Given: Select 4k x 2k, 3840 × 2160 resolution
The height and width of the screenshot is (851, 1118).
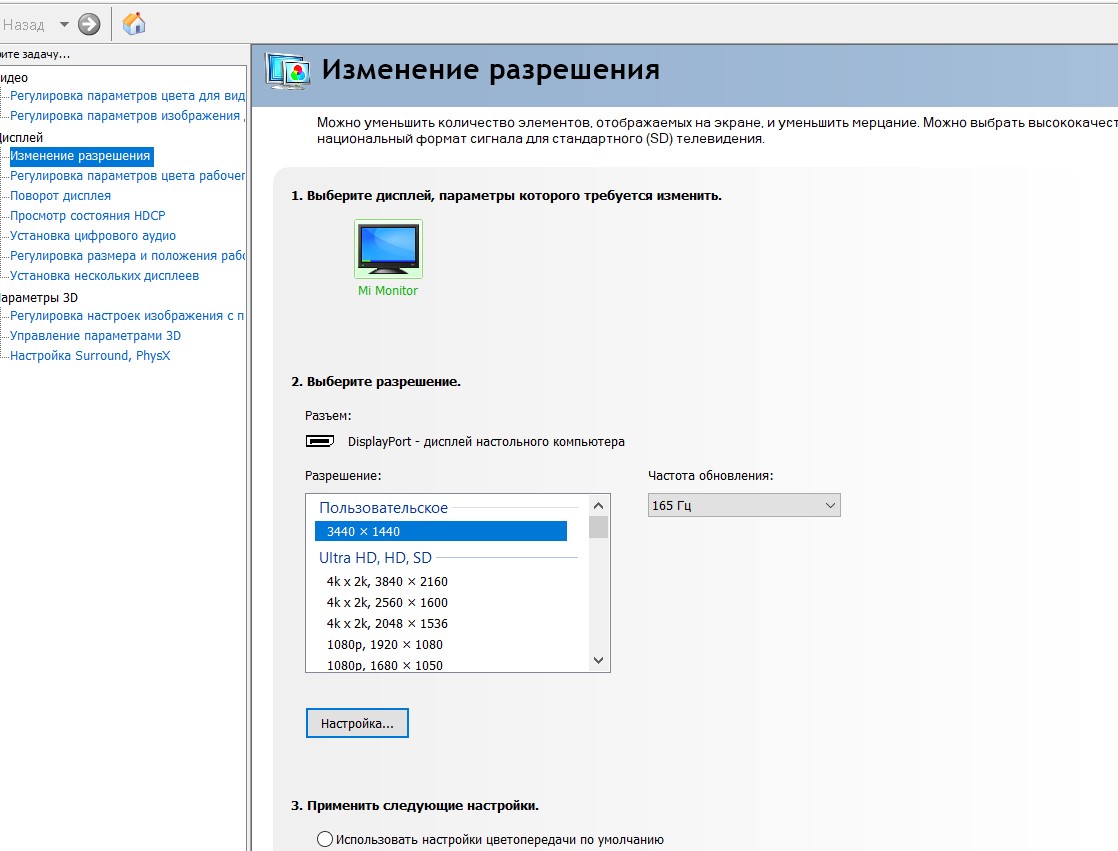Looking at the screenshot, I should click(387, 582).
